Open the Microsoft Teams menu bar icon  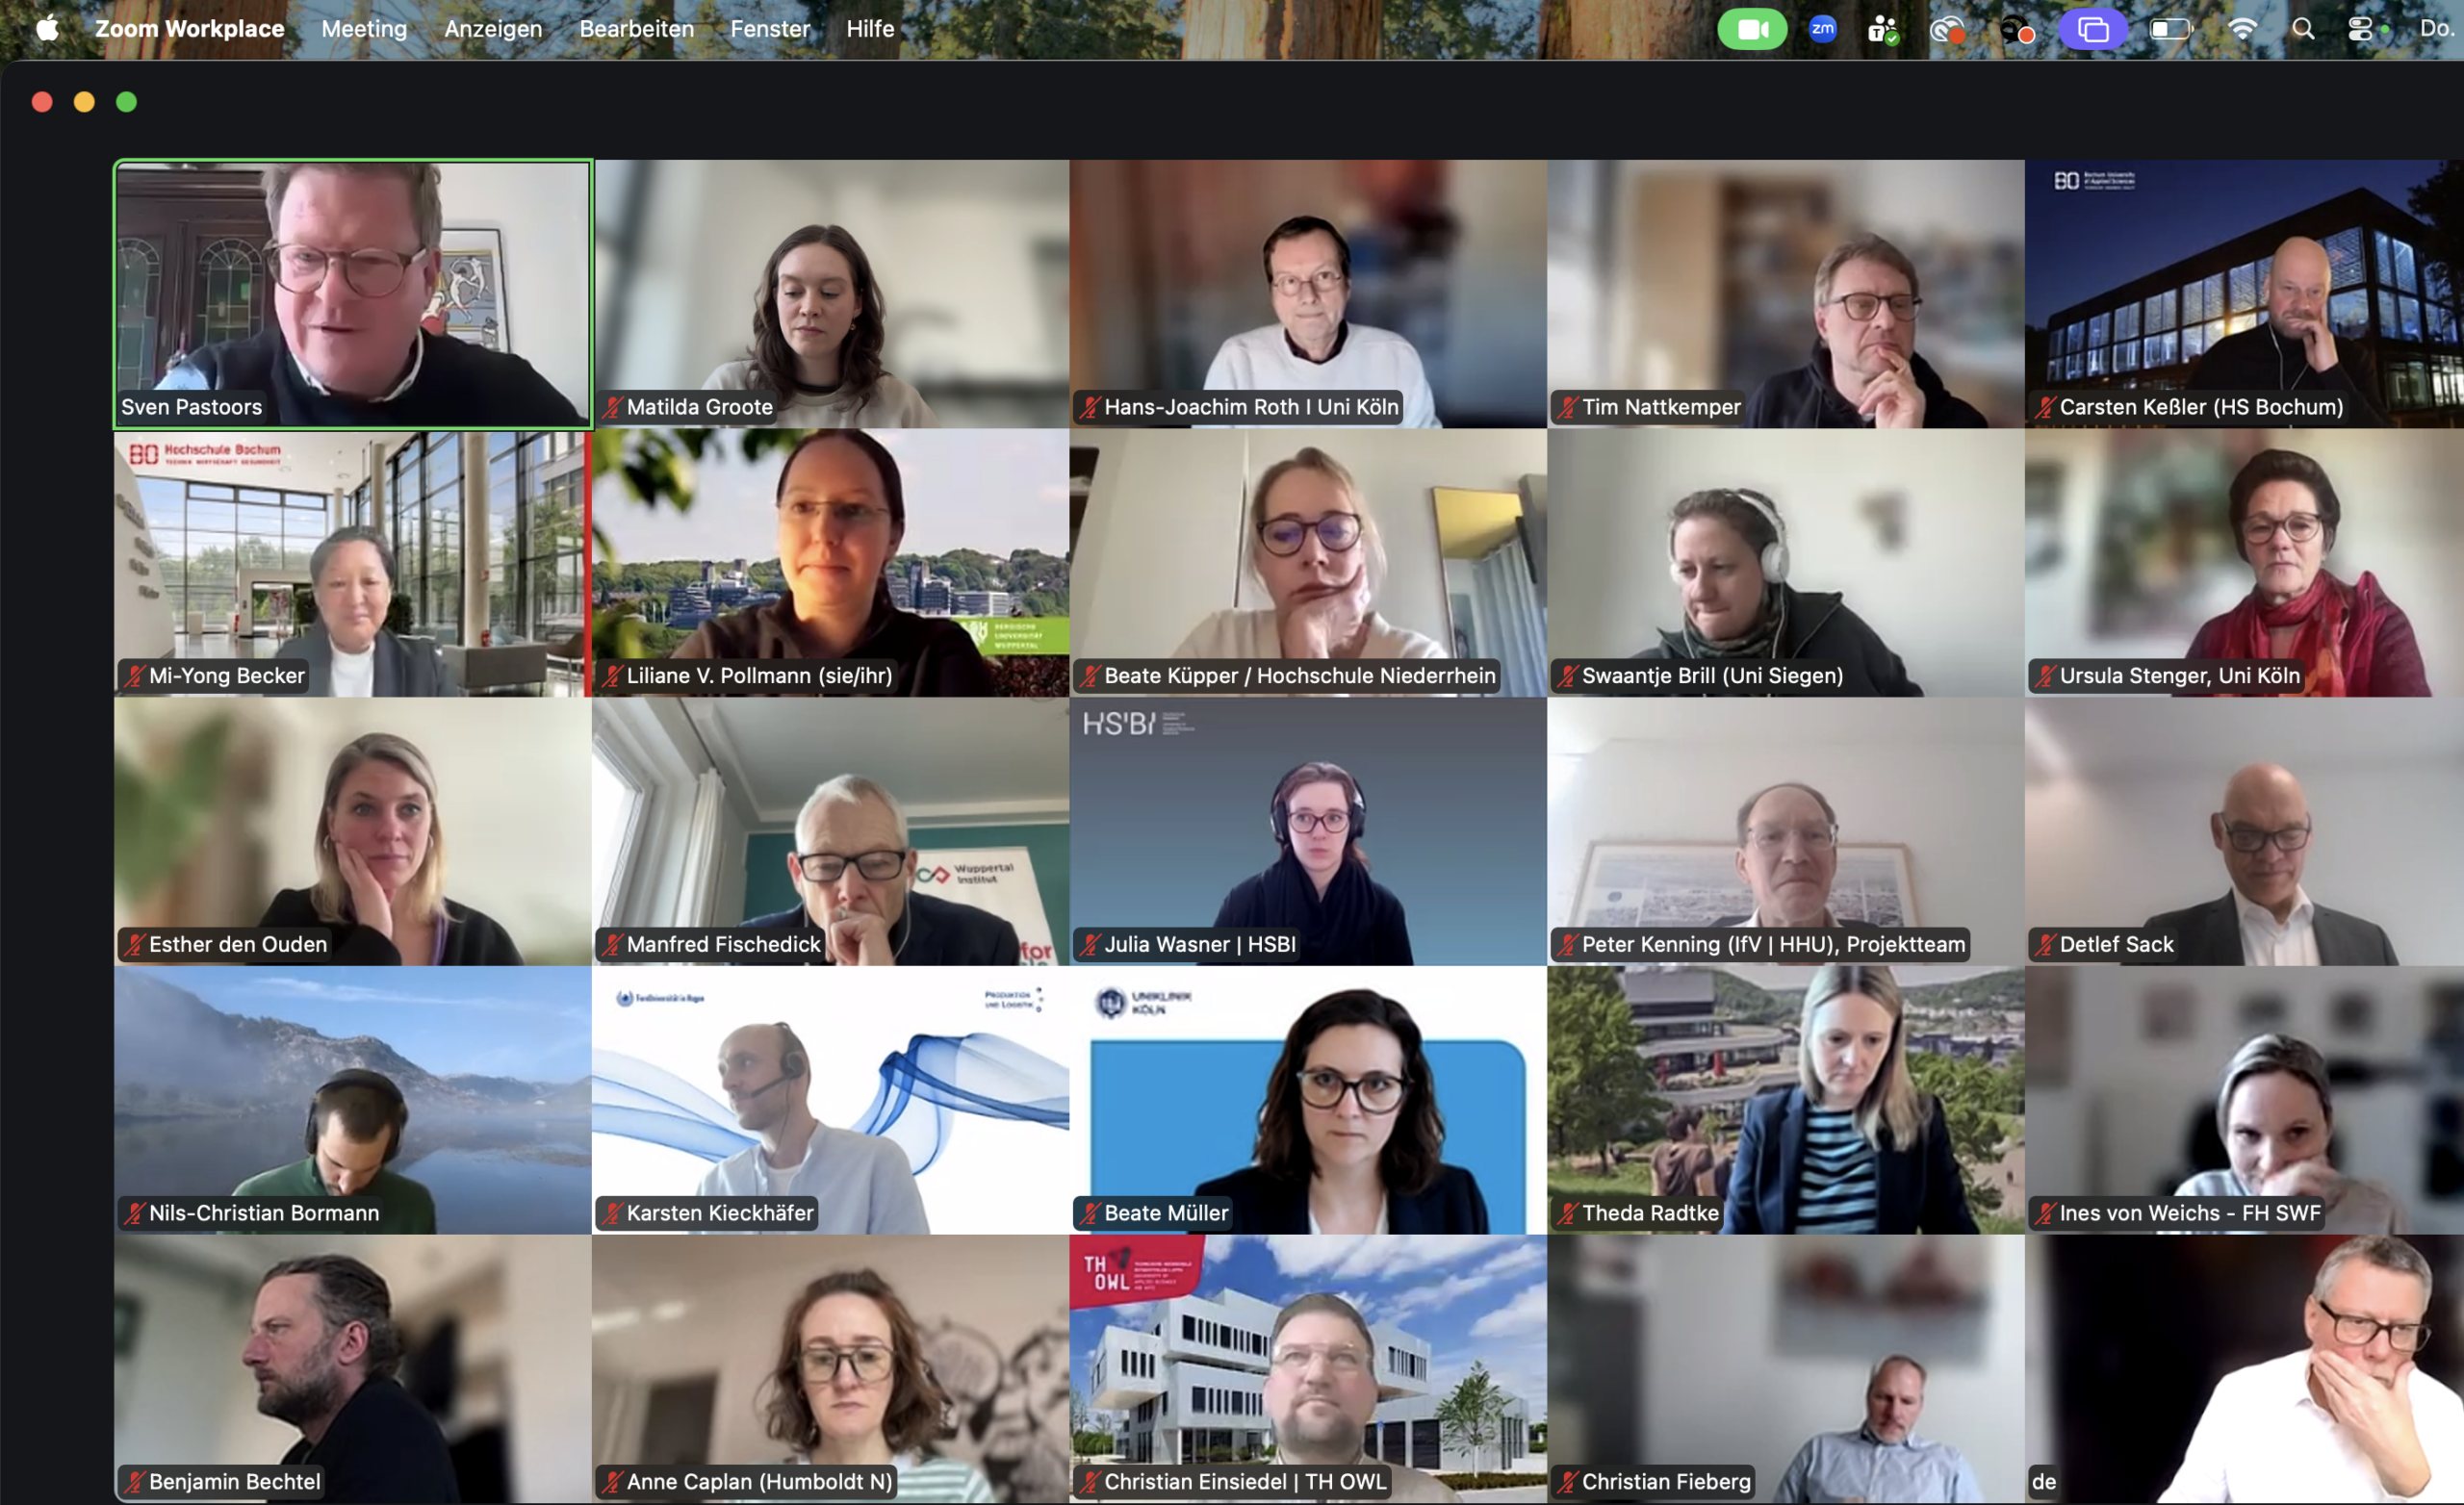(x=1882, y=29)
